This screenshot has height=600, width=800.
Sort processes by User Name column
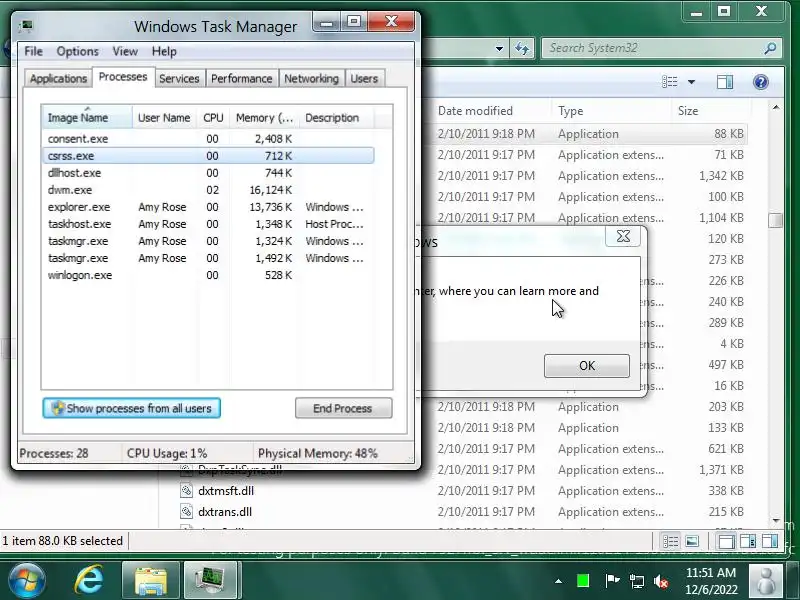tap(164, 117)
